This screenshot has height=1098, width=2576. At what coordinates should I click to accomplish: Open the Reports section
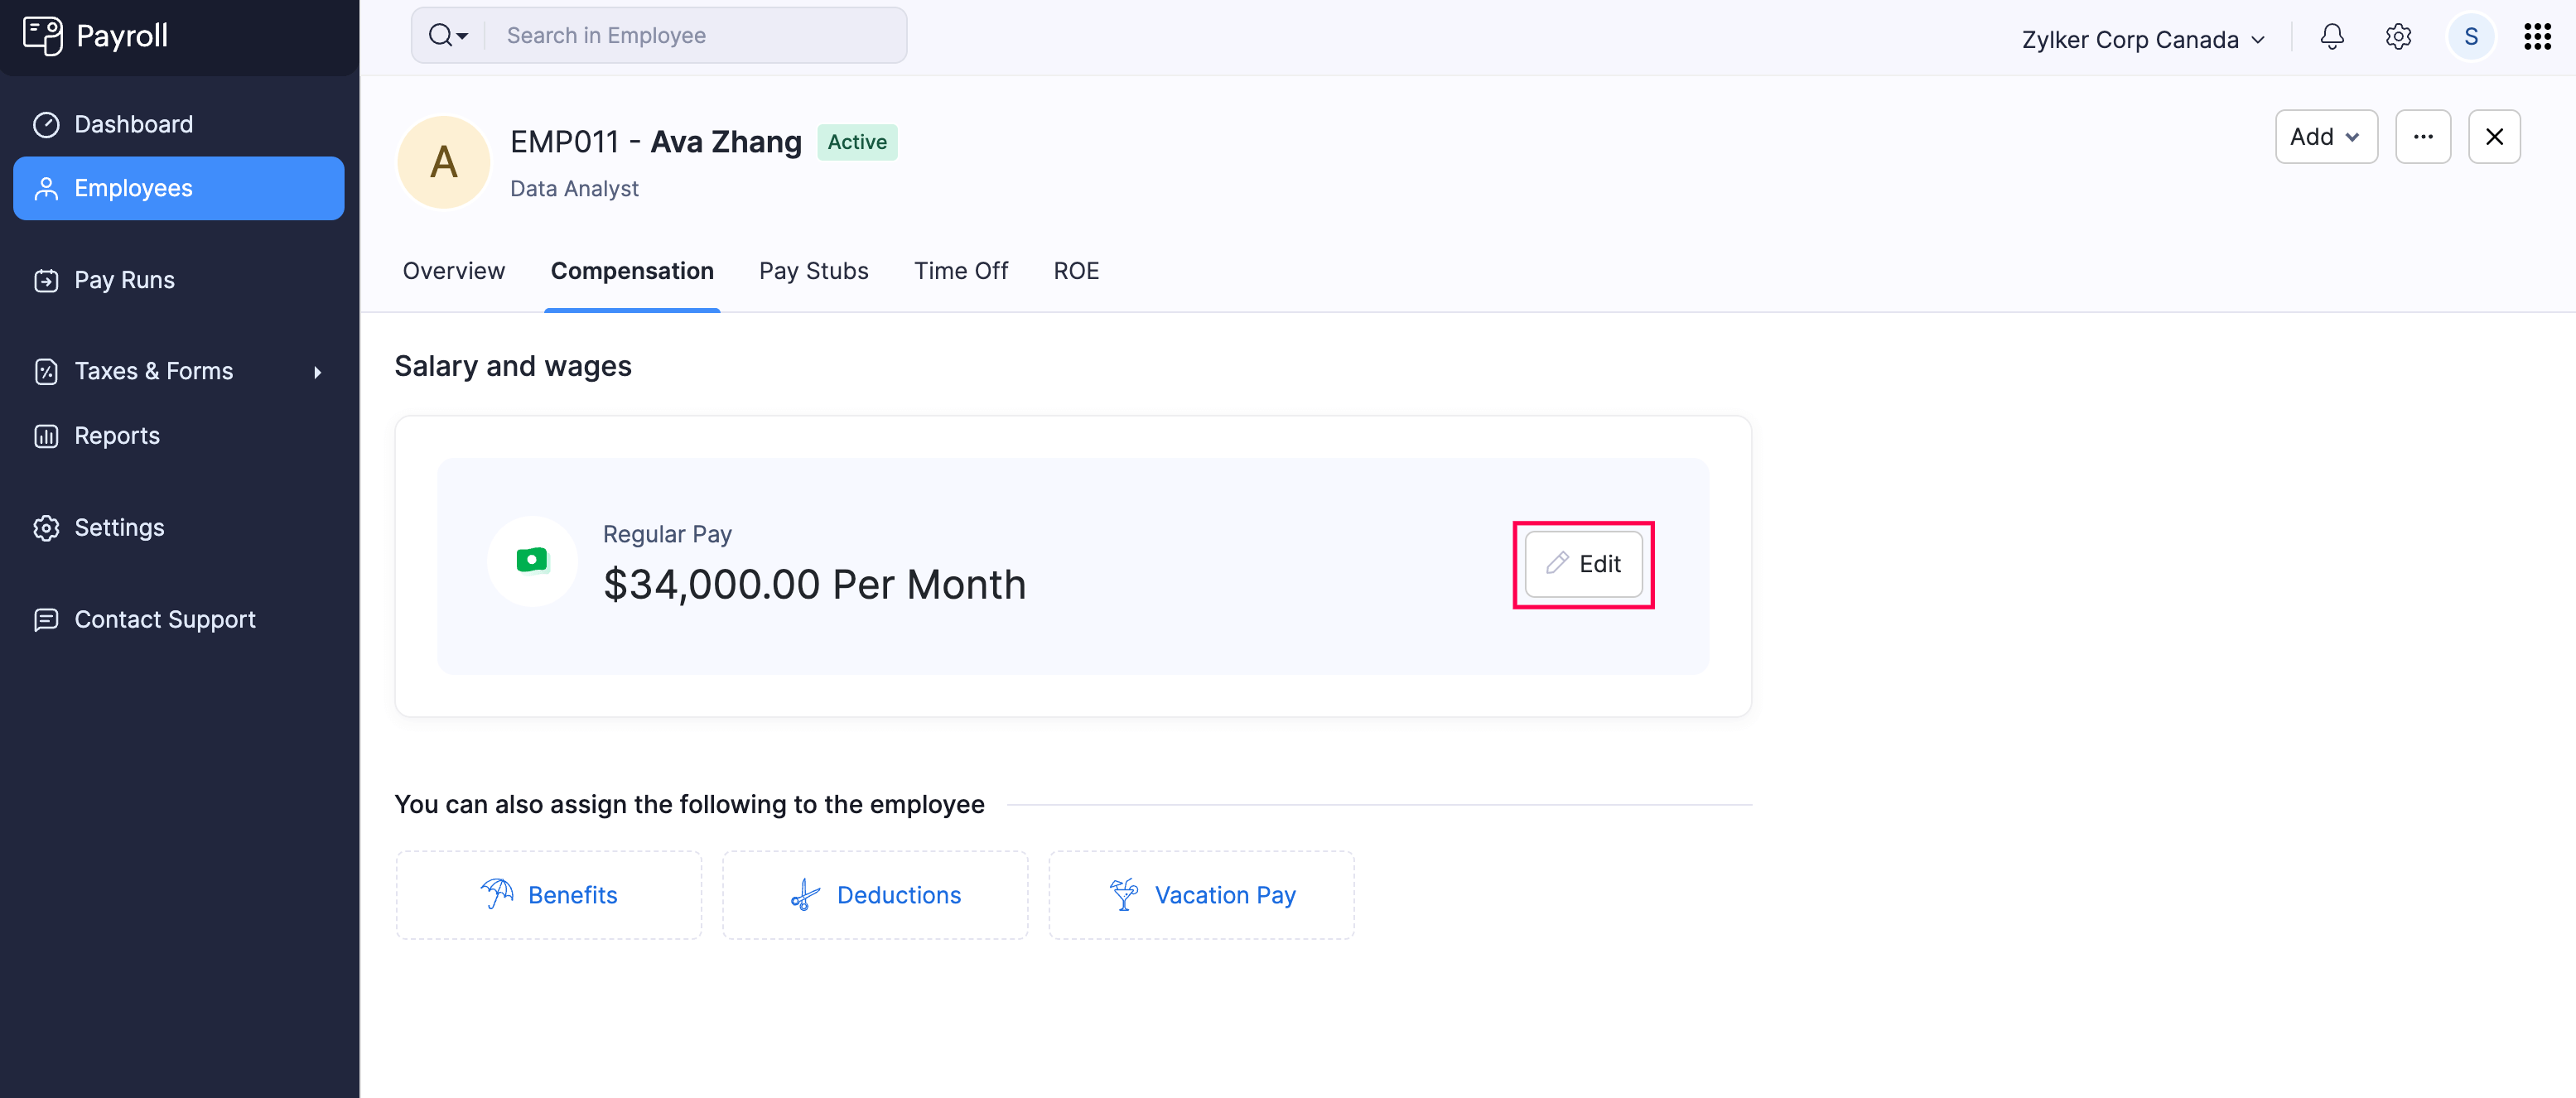[x=117, y=435]
